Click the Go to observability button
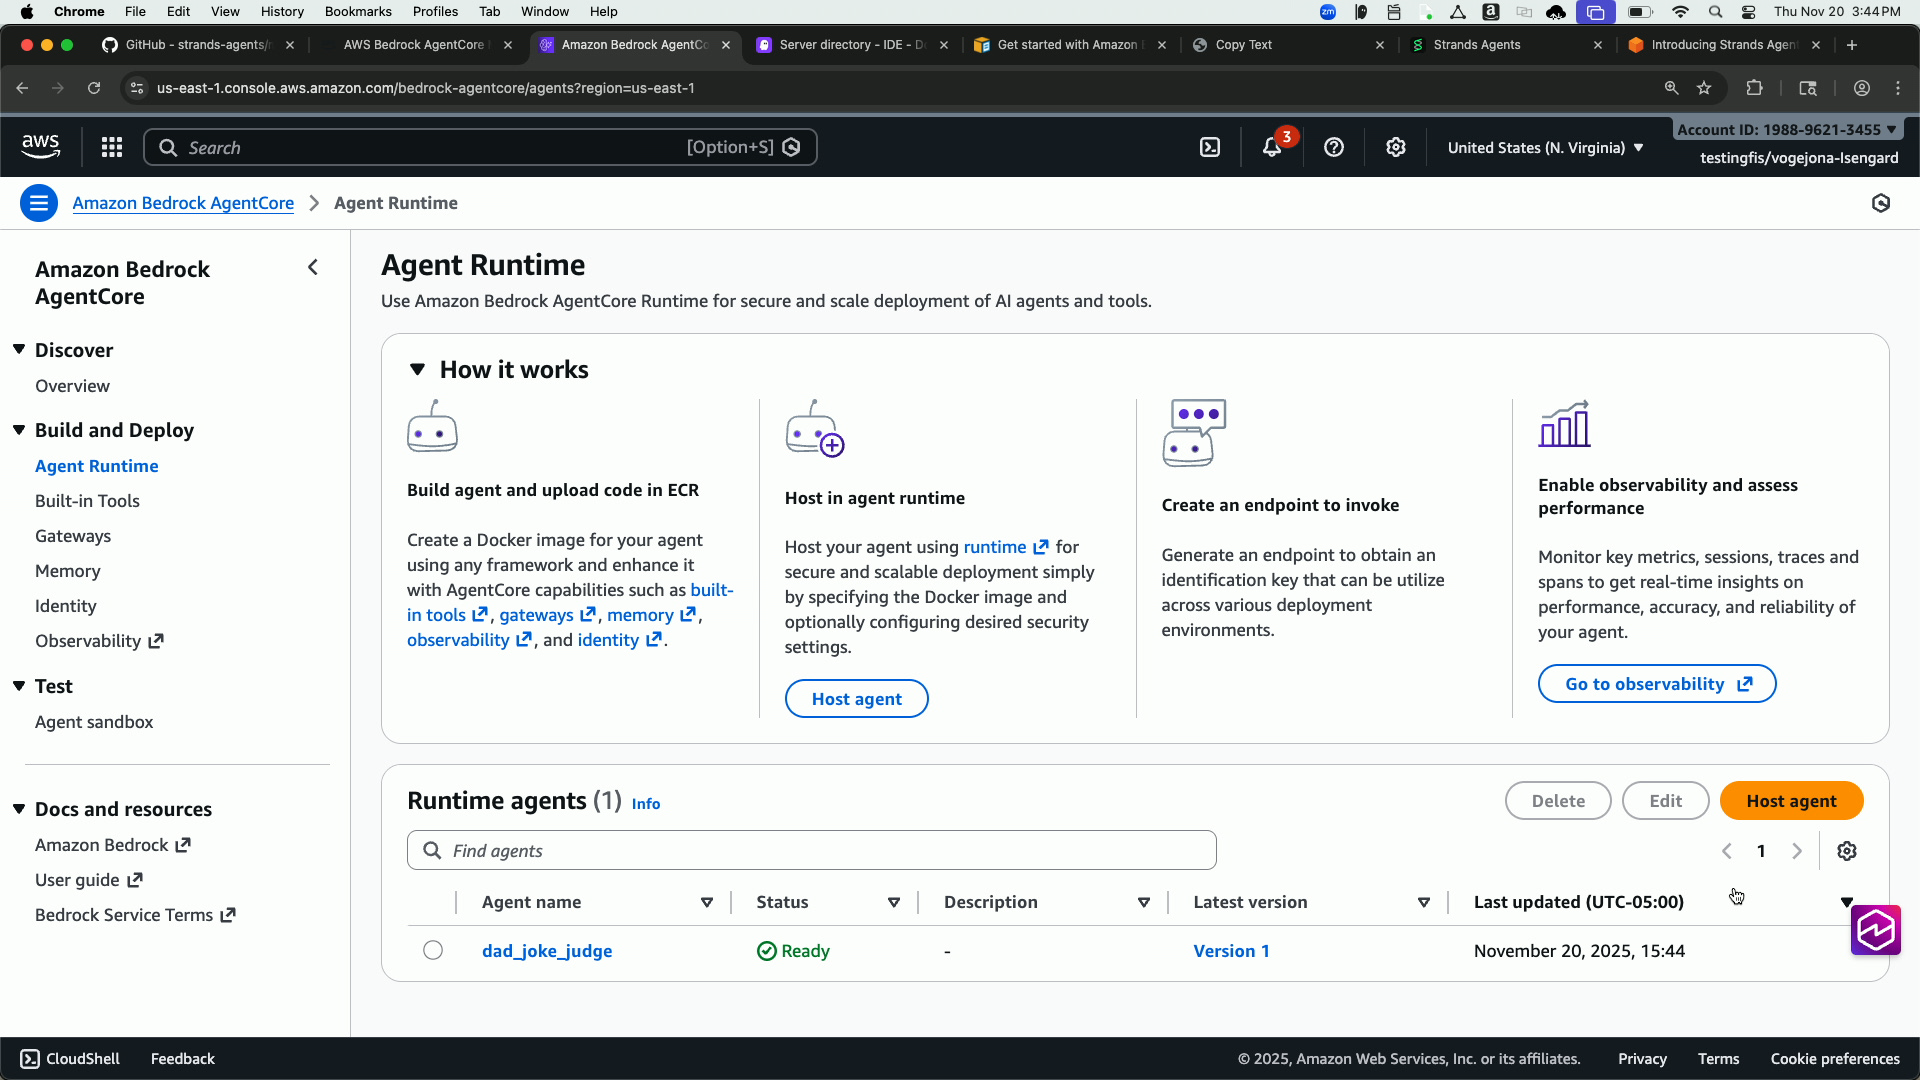 coord(1657,684)
